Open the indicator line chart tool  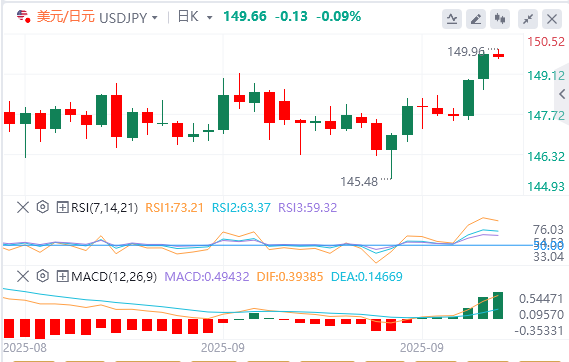(x=452, y=19)
